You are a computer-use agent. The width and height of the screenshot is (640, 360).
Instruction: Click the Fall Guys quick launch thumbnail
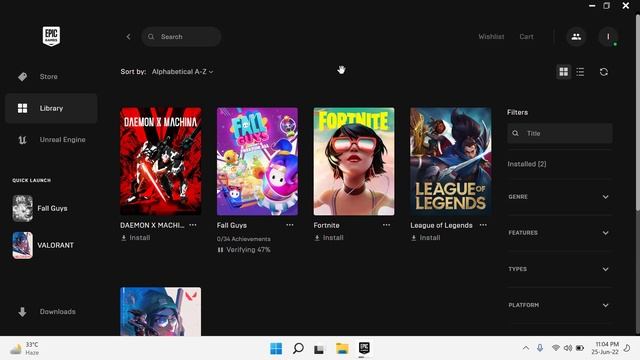pos(22,208)
